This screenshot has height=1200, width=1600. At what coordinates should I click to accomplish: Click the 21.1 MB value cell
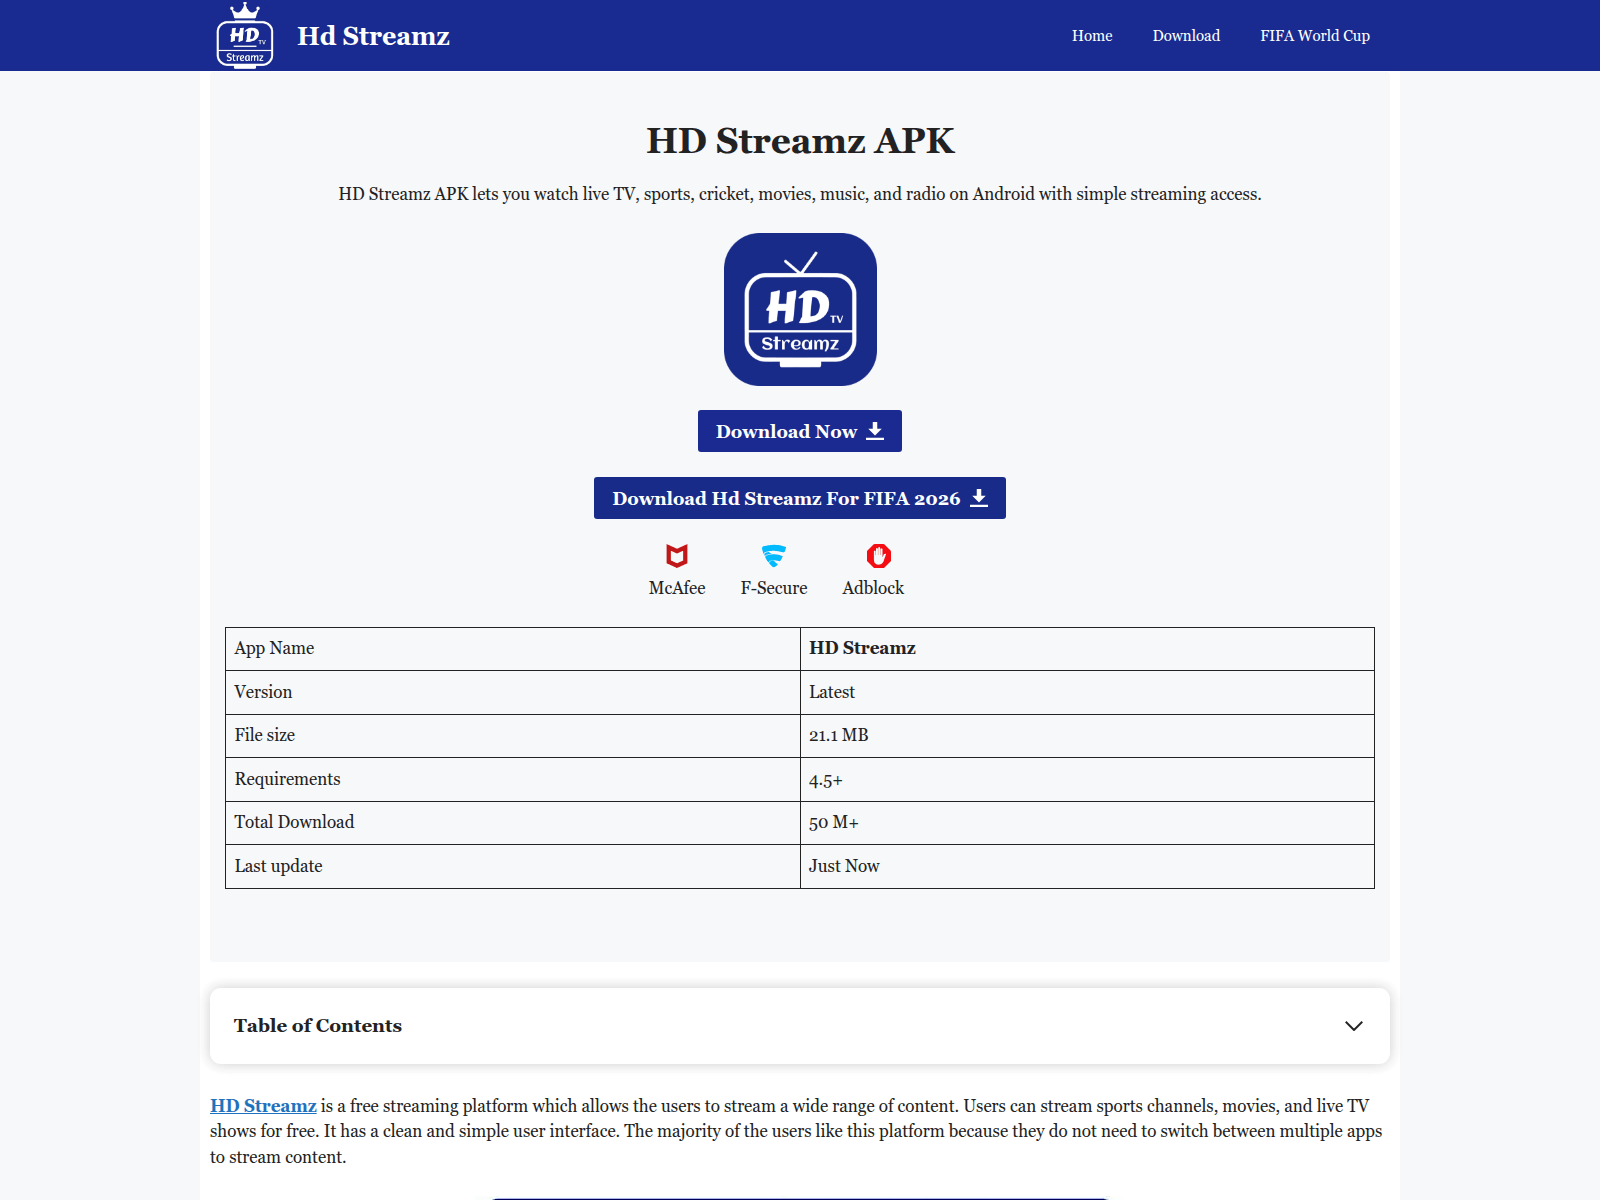point(1087,736)
